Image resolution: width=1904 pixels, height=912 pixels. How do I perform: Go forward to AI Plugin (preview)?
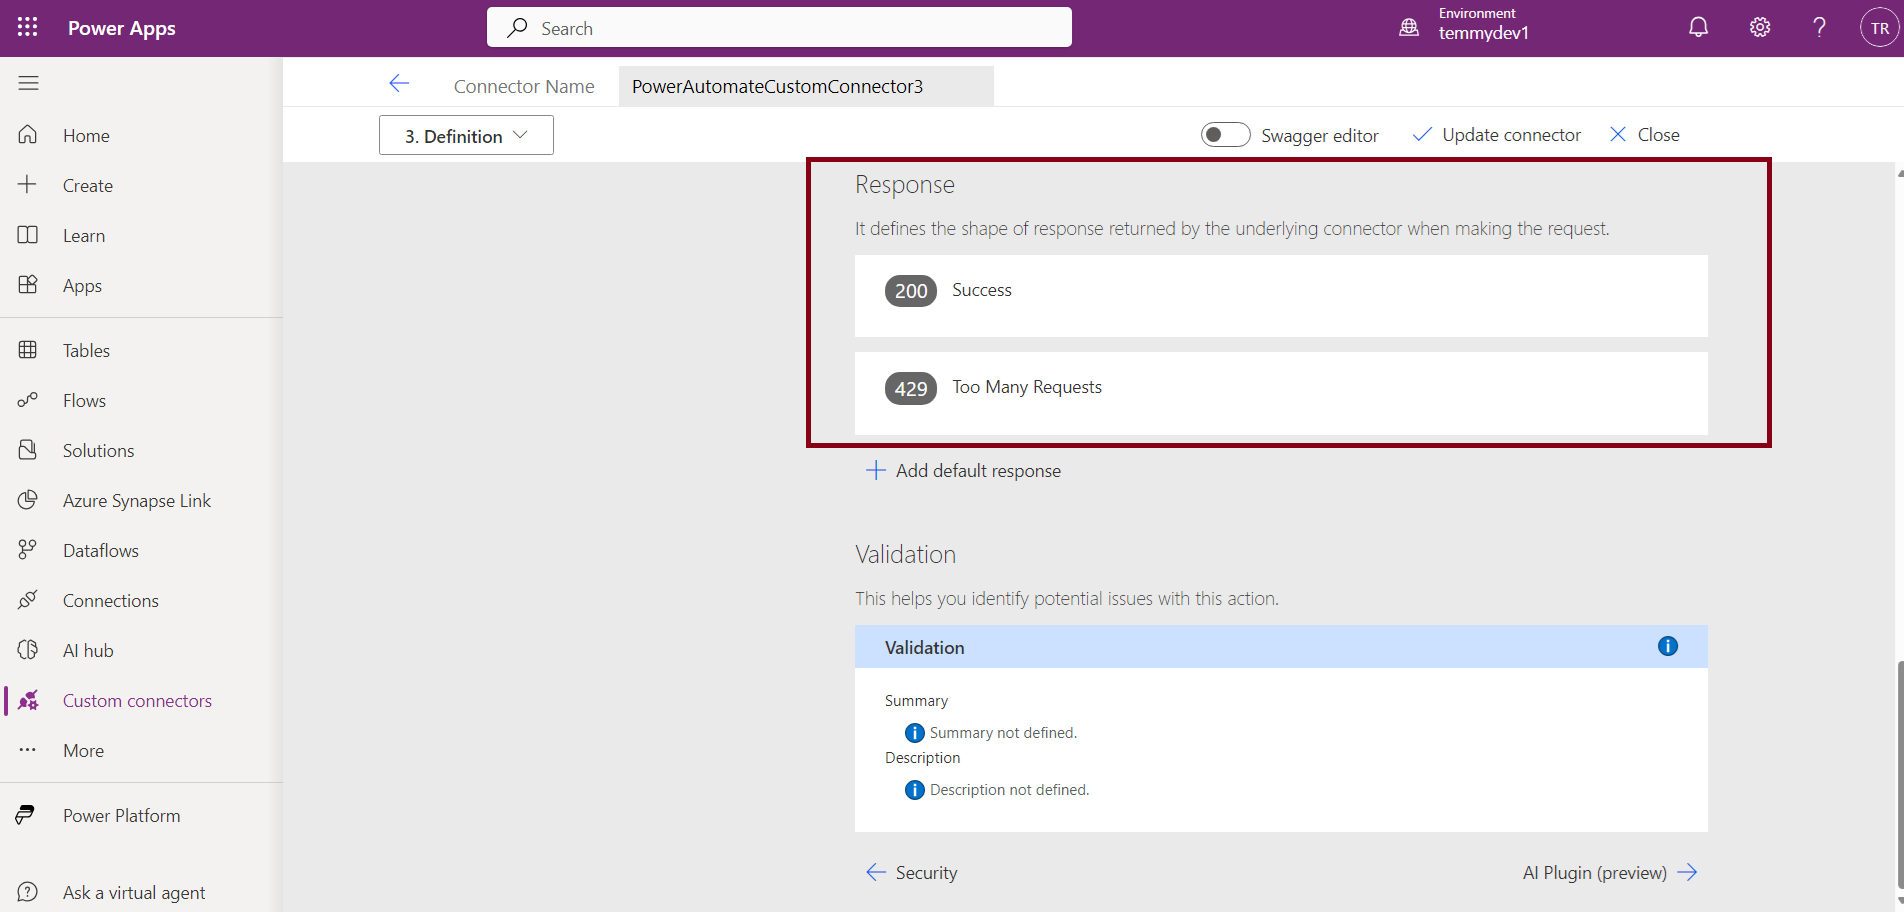[1610, 873]
